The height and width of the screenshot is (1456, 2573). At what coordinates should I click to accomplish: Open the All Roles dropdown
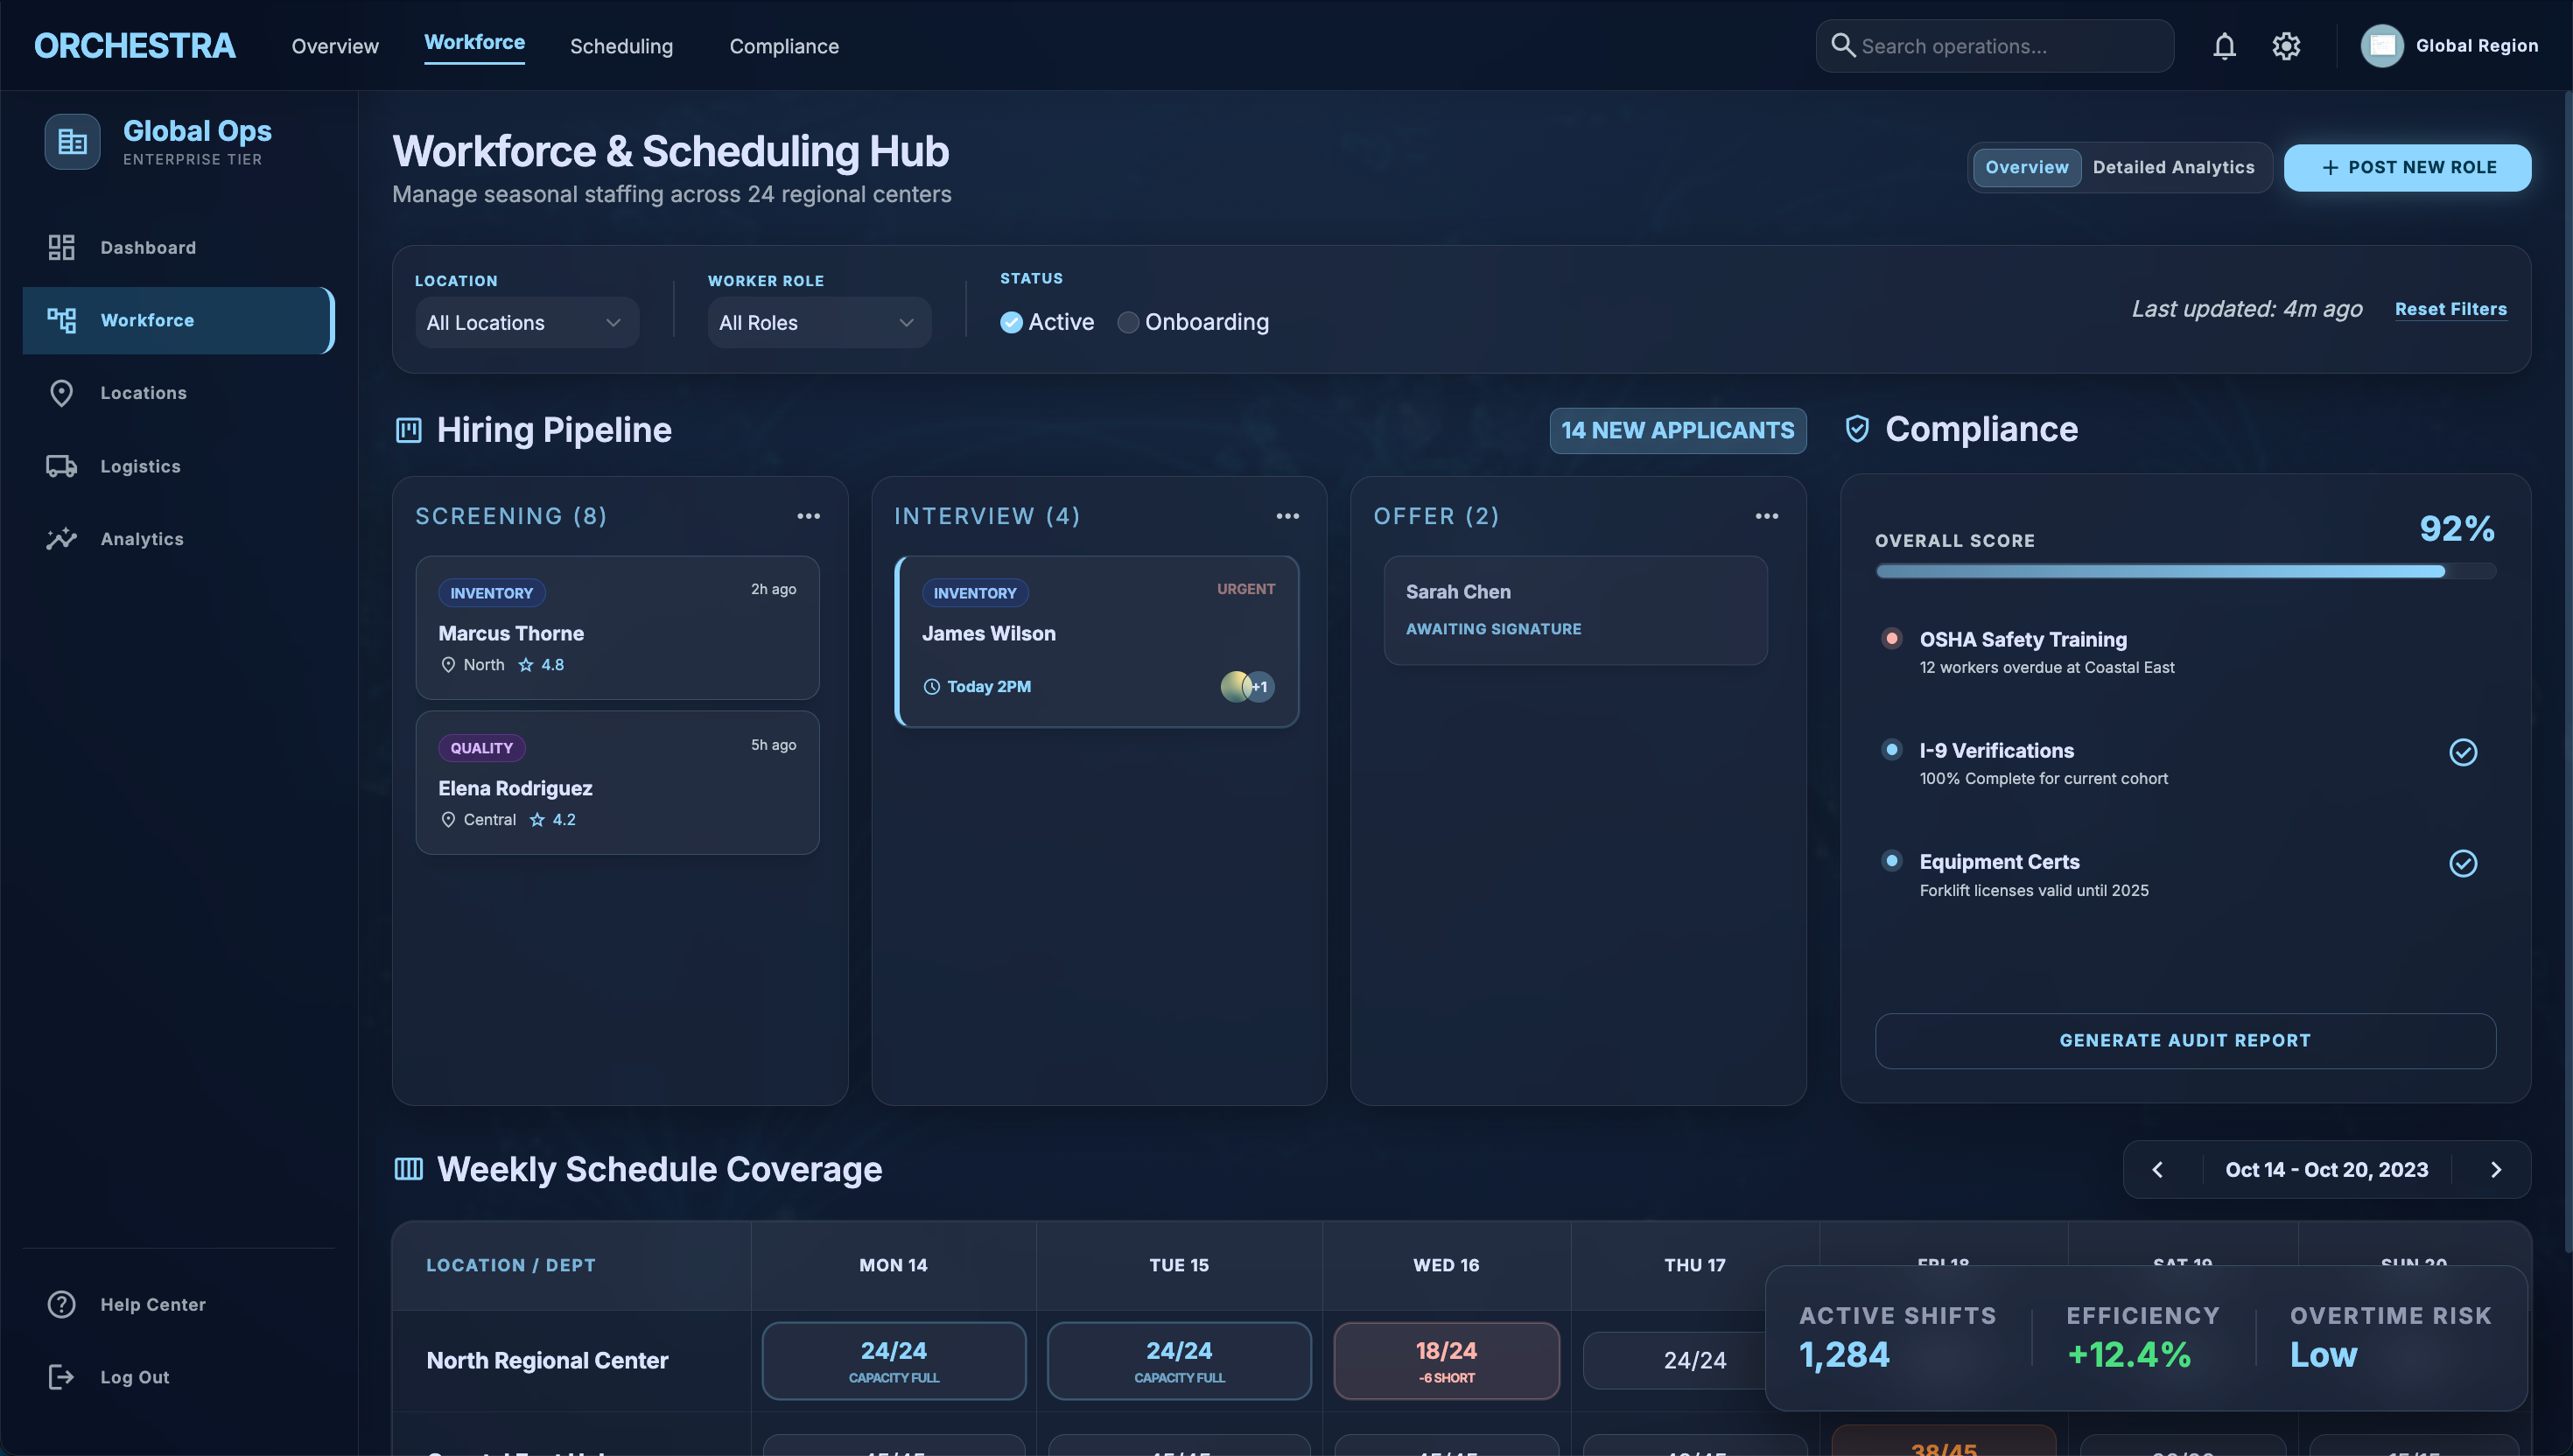click(x=819, y=322)
